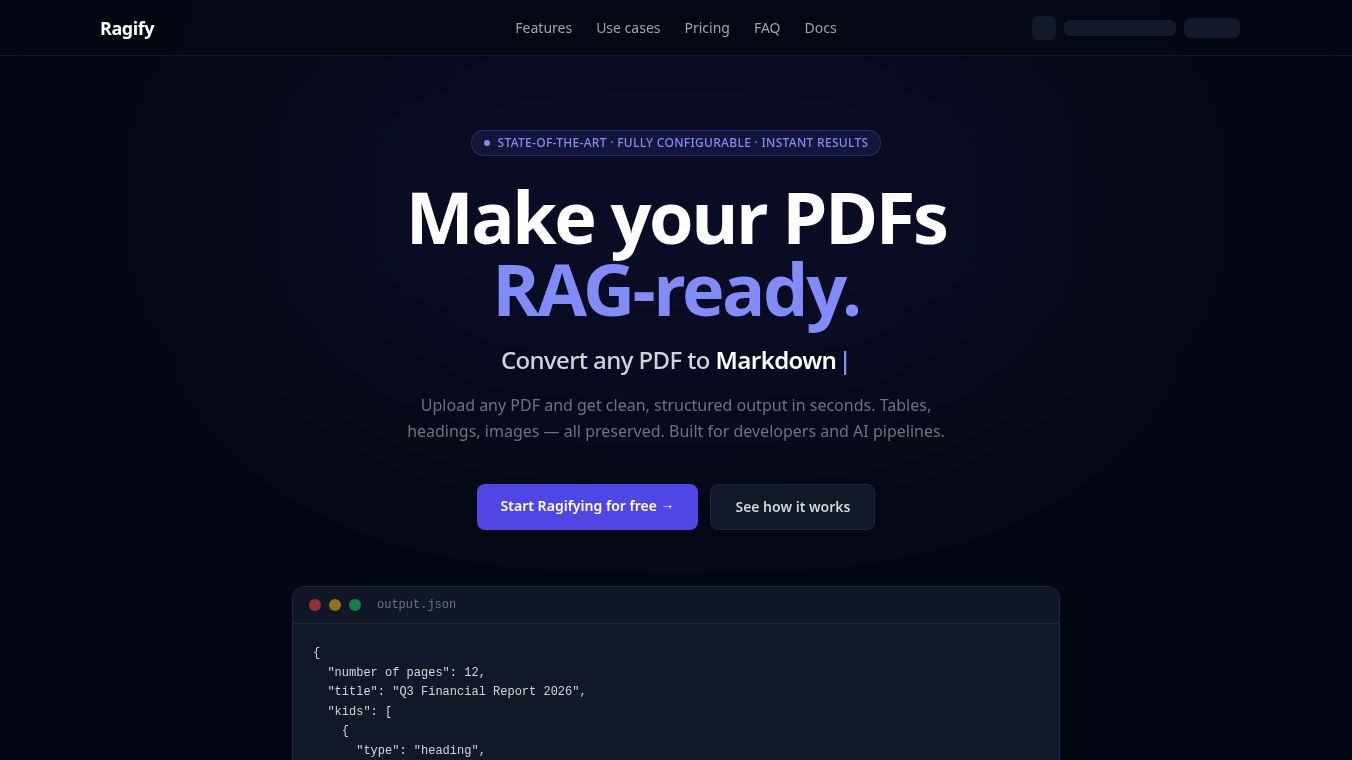
Task: Click See how it works button
Action: pos(792,507)
